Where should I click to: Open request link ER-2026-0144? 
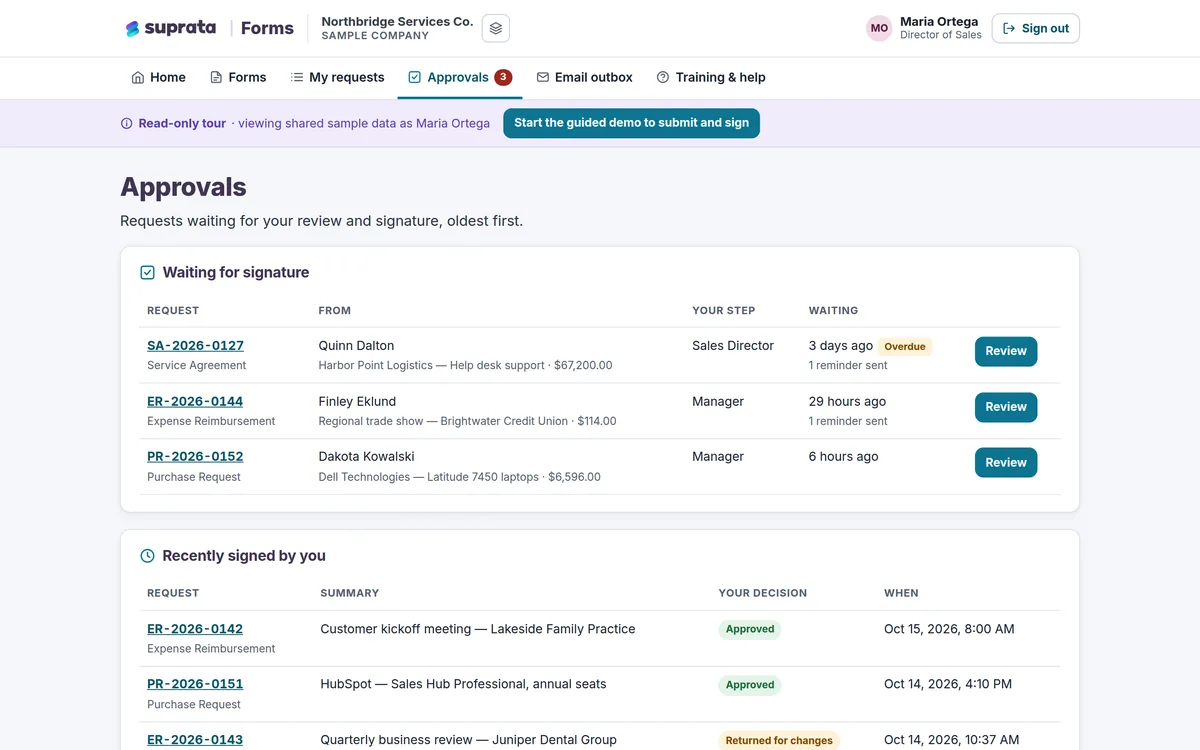point(195,401)
